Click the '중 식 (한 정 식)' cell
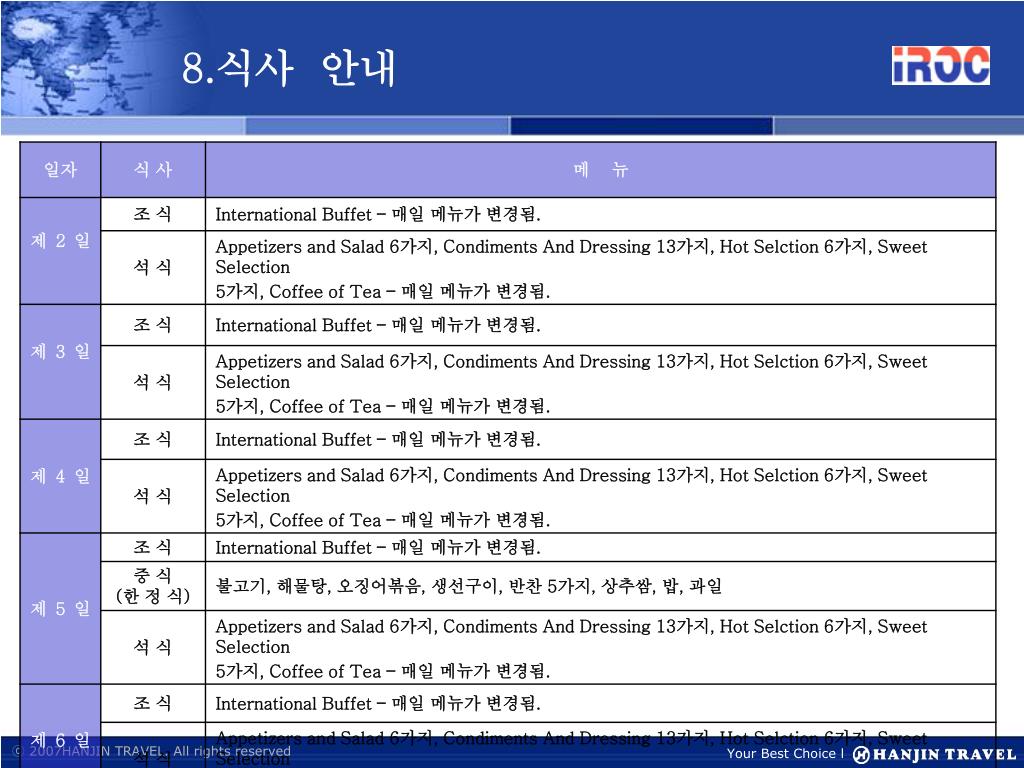Viewport: 1024px width, 768px height. click(153, 586)
